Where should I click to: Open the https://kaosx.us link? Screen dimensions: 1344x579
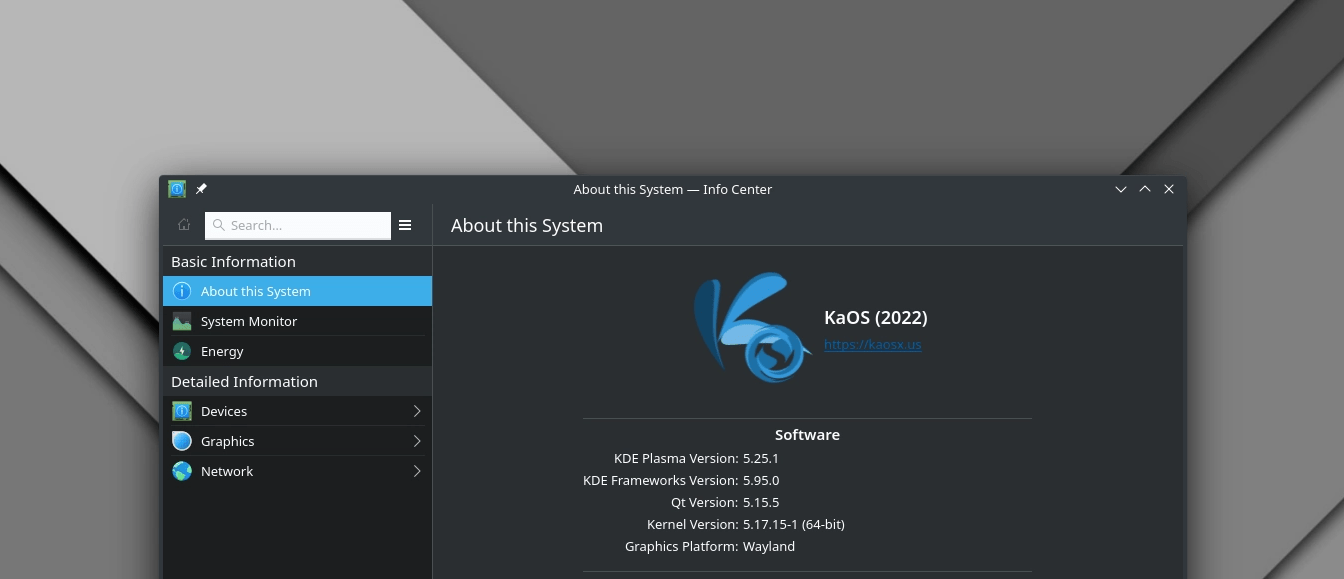pyautogui.click(x=872, y=344)
